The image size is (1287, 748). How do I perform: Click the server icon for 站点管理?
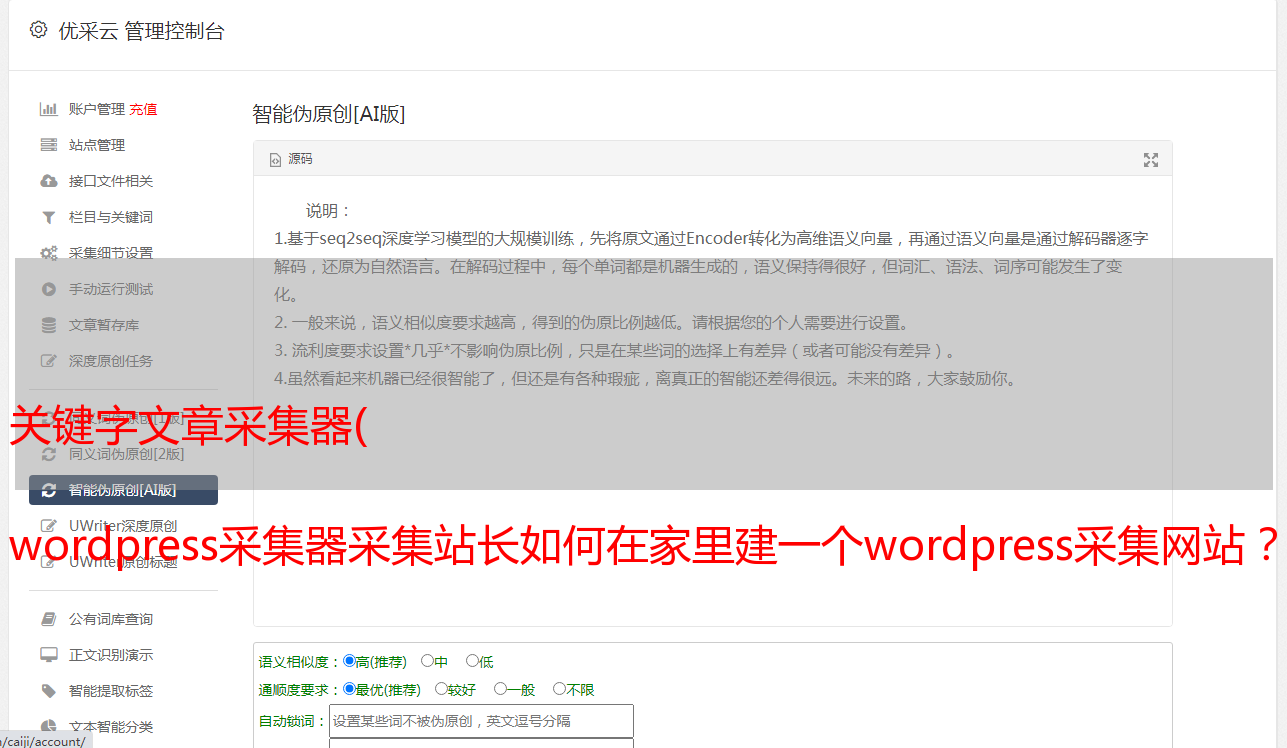pyautogui.click(x=48, y=145)
